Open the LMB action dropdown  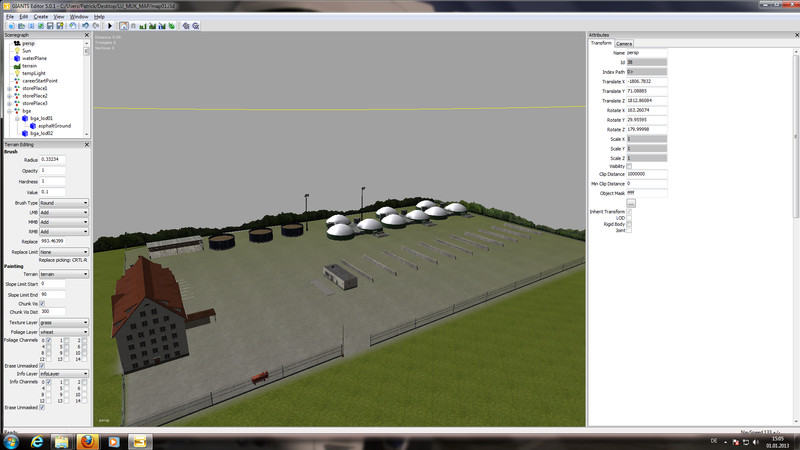64,212
